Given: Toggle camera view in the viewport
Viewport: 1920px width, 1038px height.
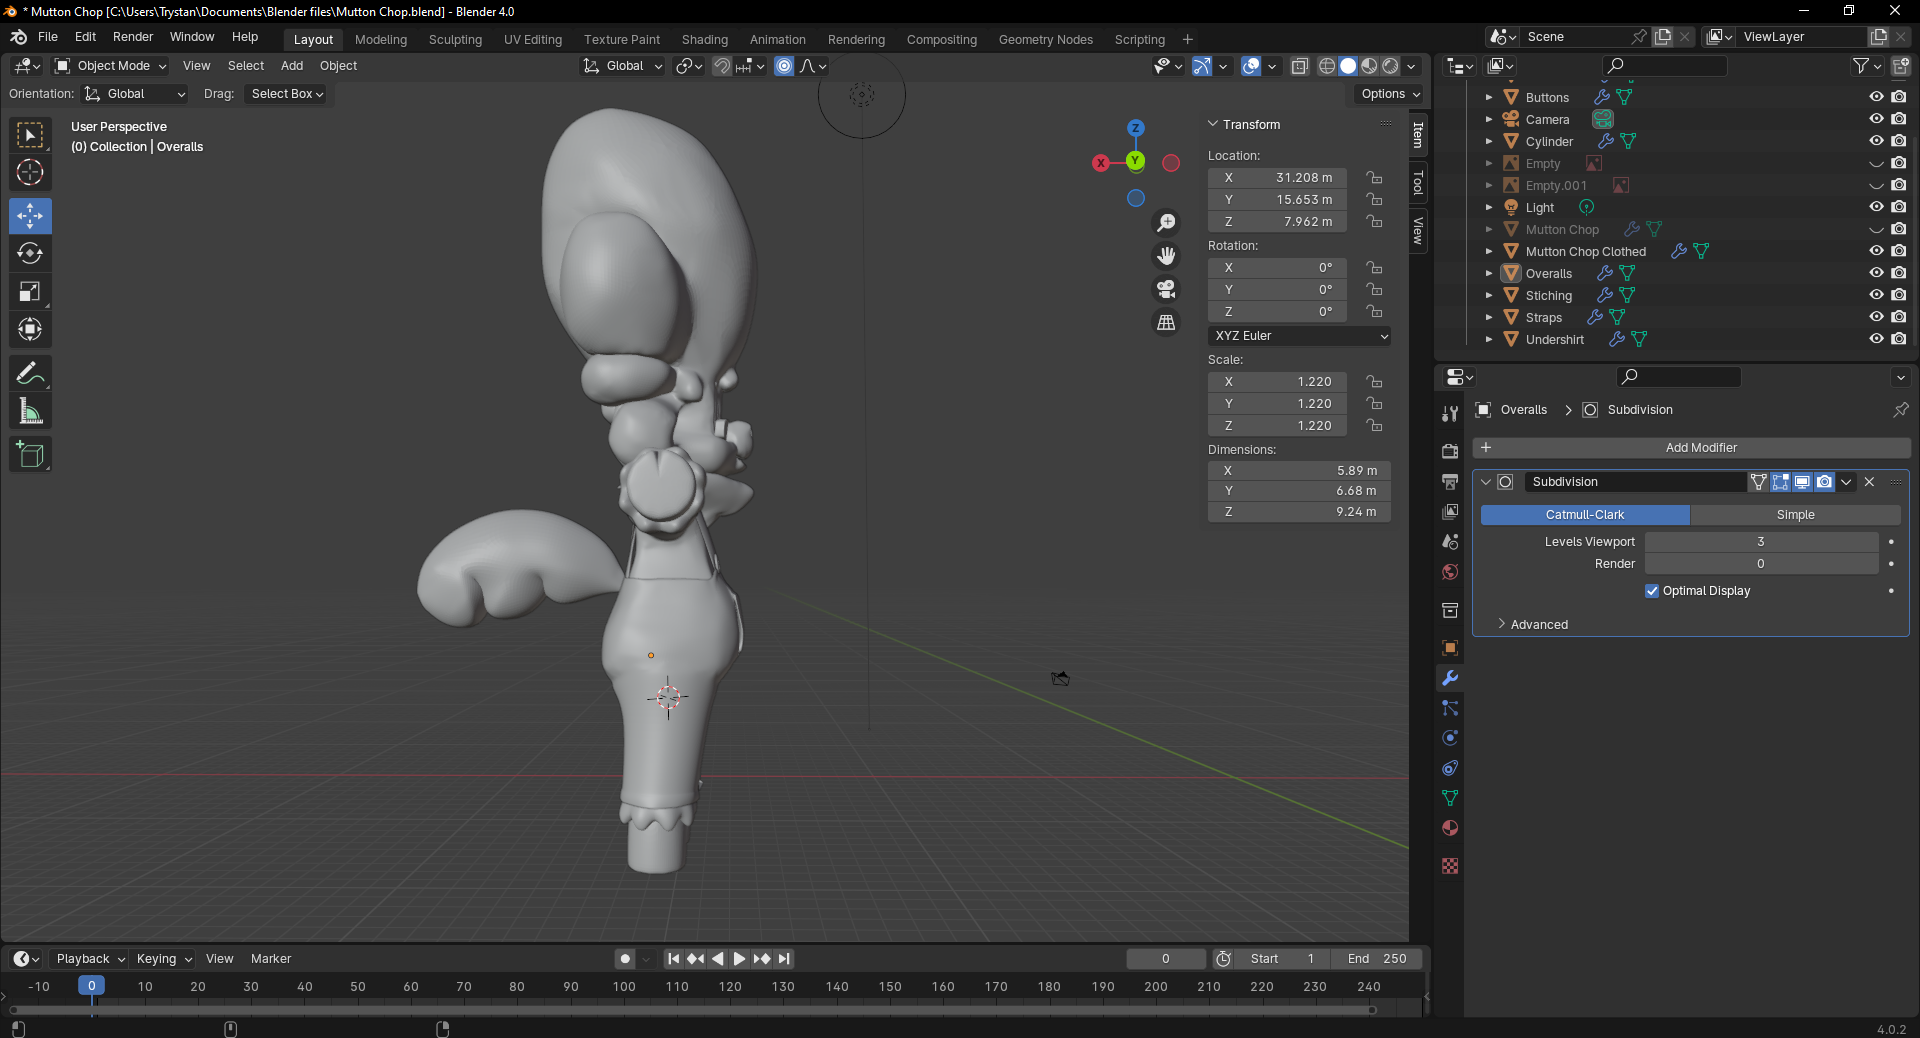Looking at the screenshot, I should 1166,289.
